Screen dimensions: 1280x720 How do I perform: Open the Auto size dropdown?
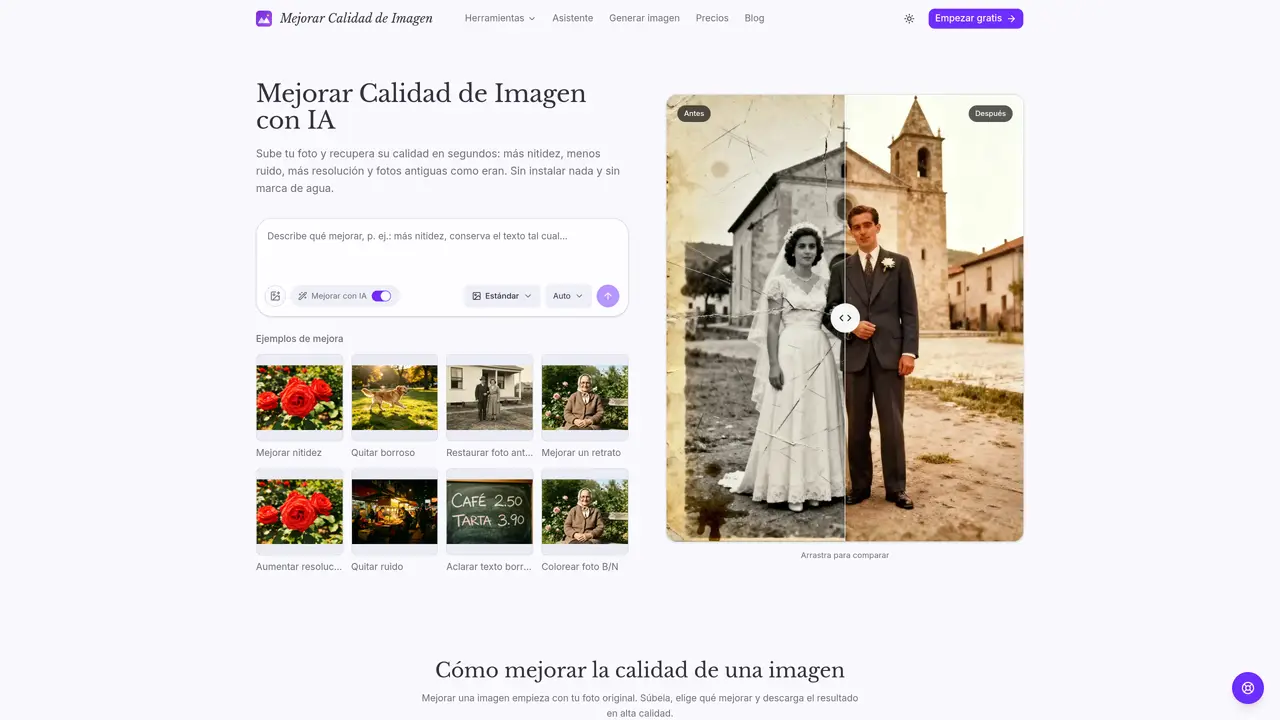pyautogui.click(x=568, y=296)
